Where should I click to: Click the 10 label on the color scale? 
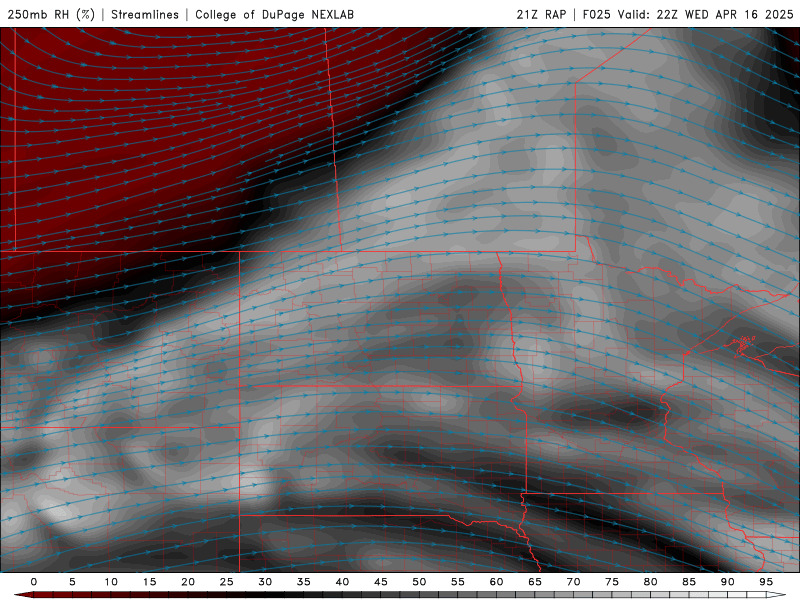(x=111, y=582)
